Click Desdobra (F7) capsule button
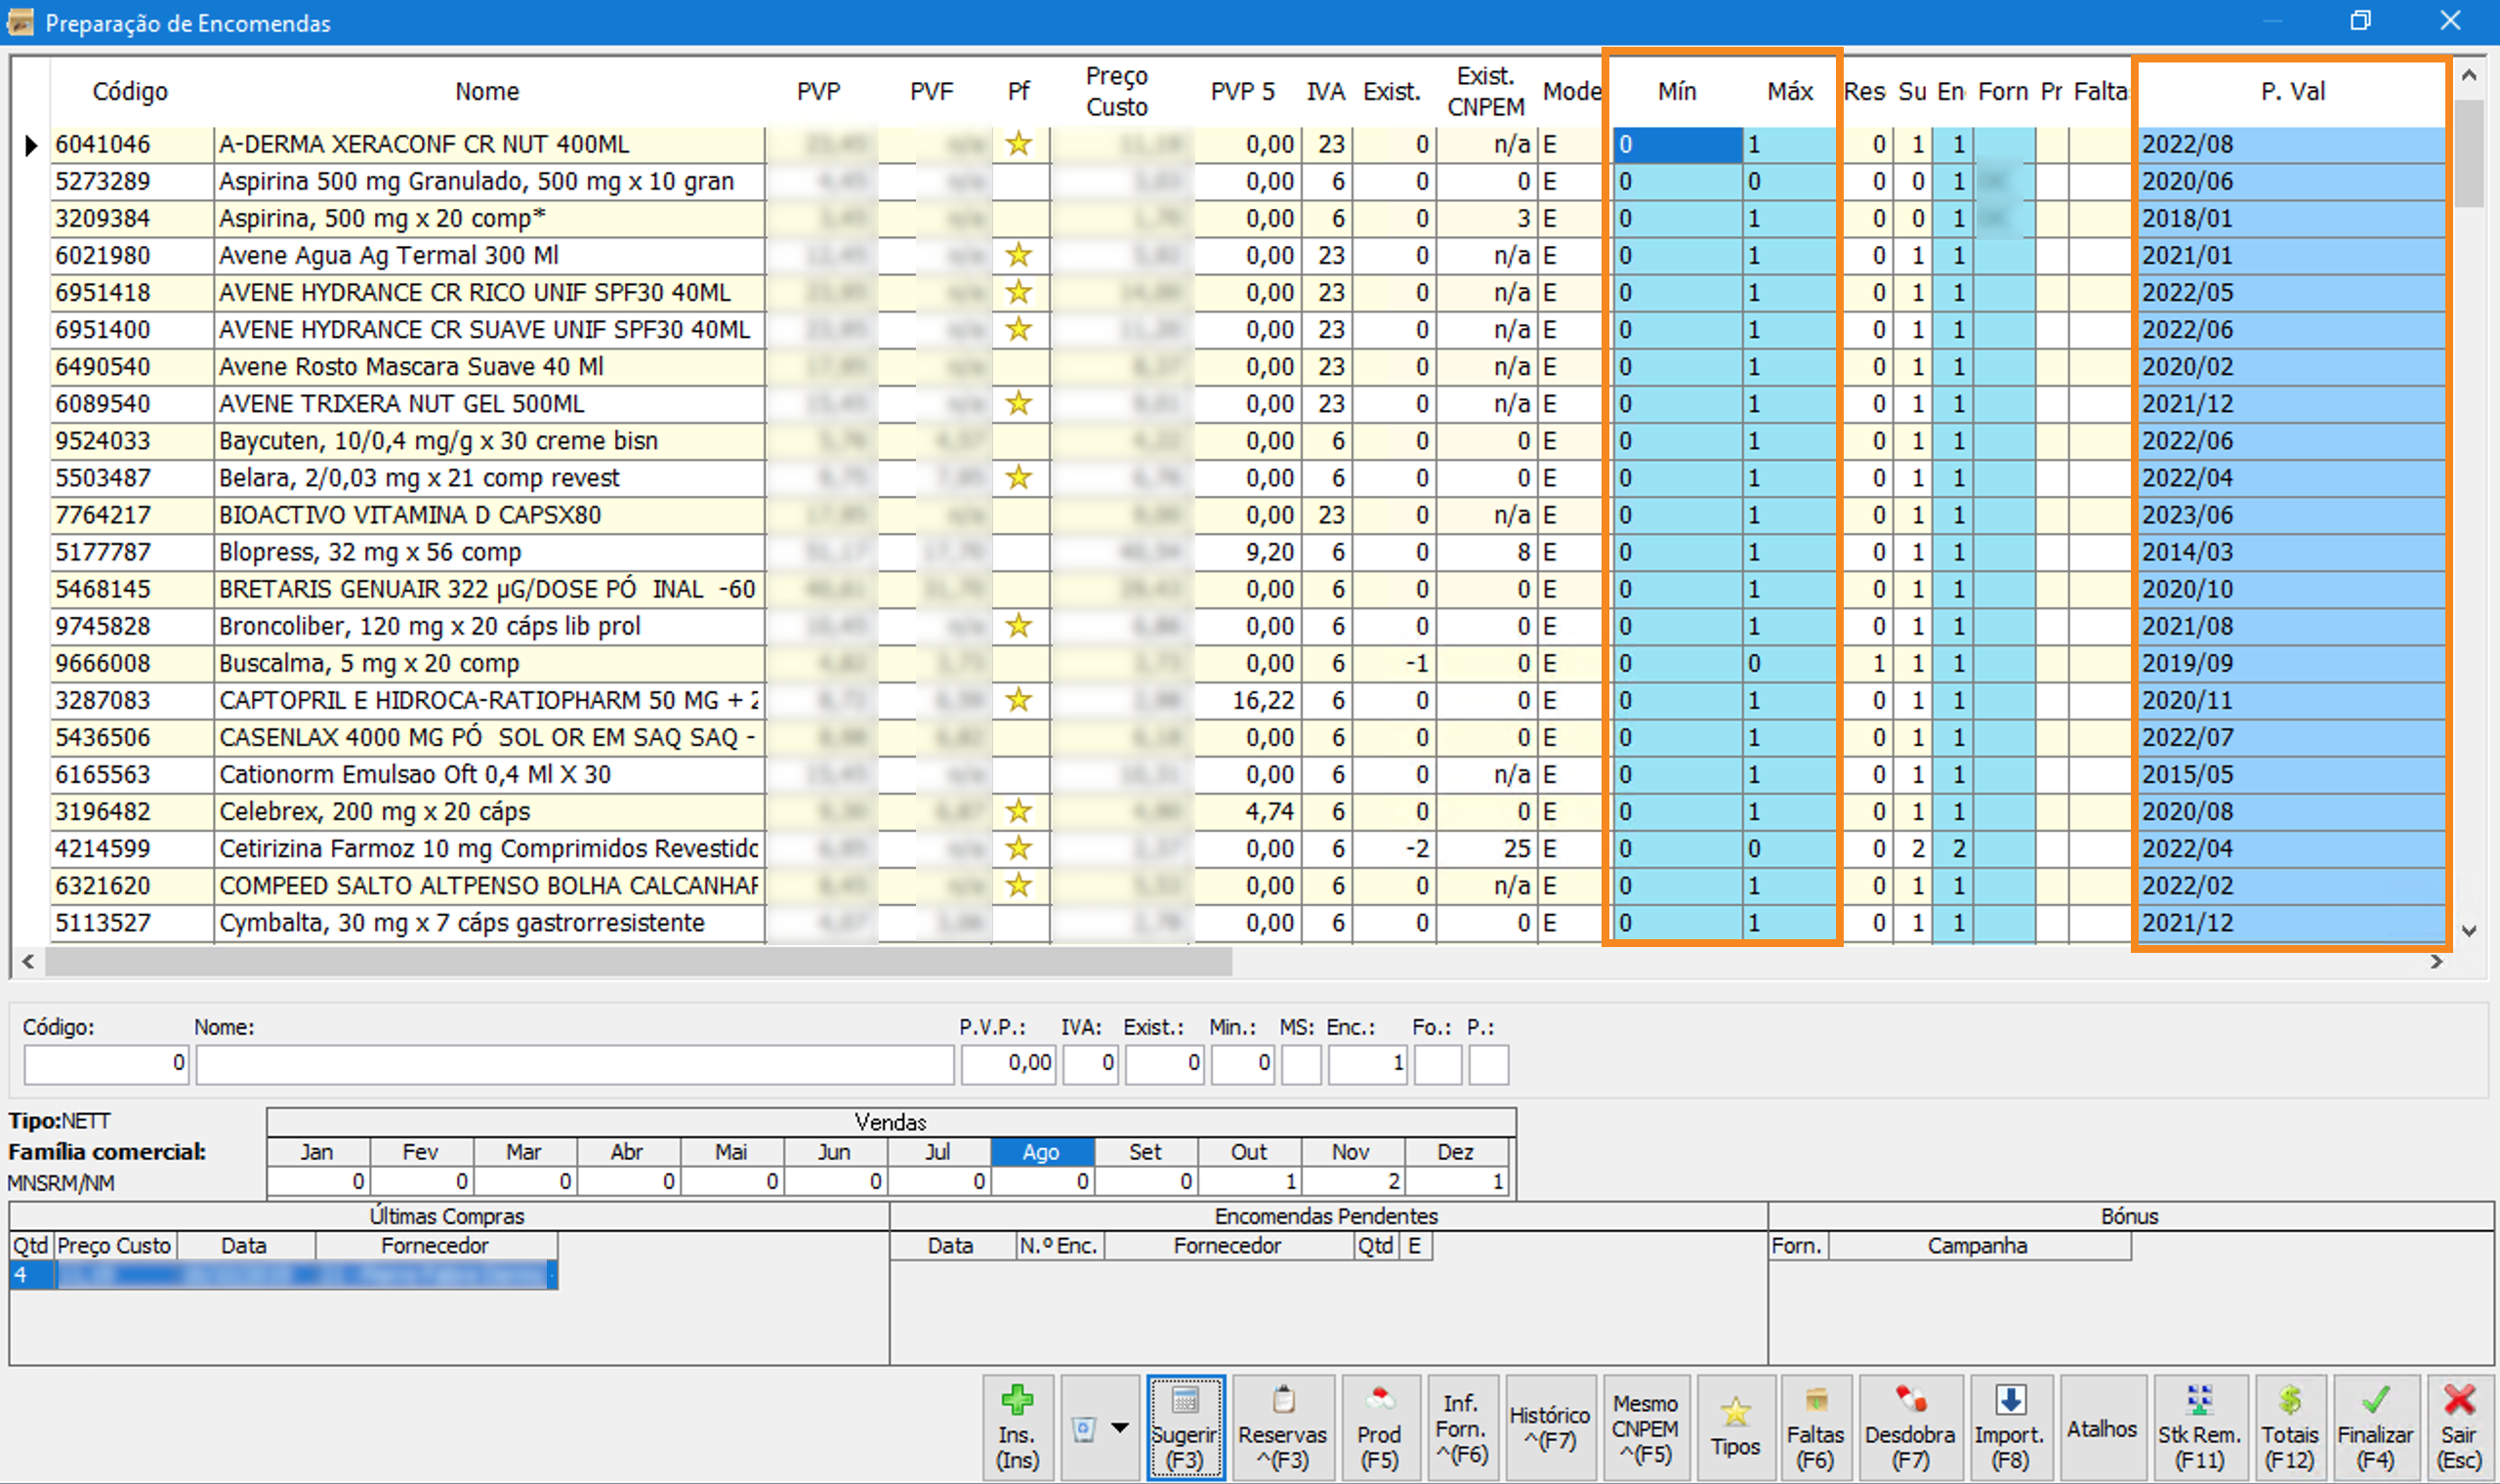This screenshot has height=1484, width=2500. point(1909,1428)
